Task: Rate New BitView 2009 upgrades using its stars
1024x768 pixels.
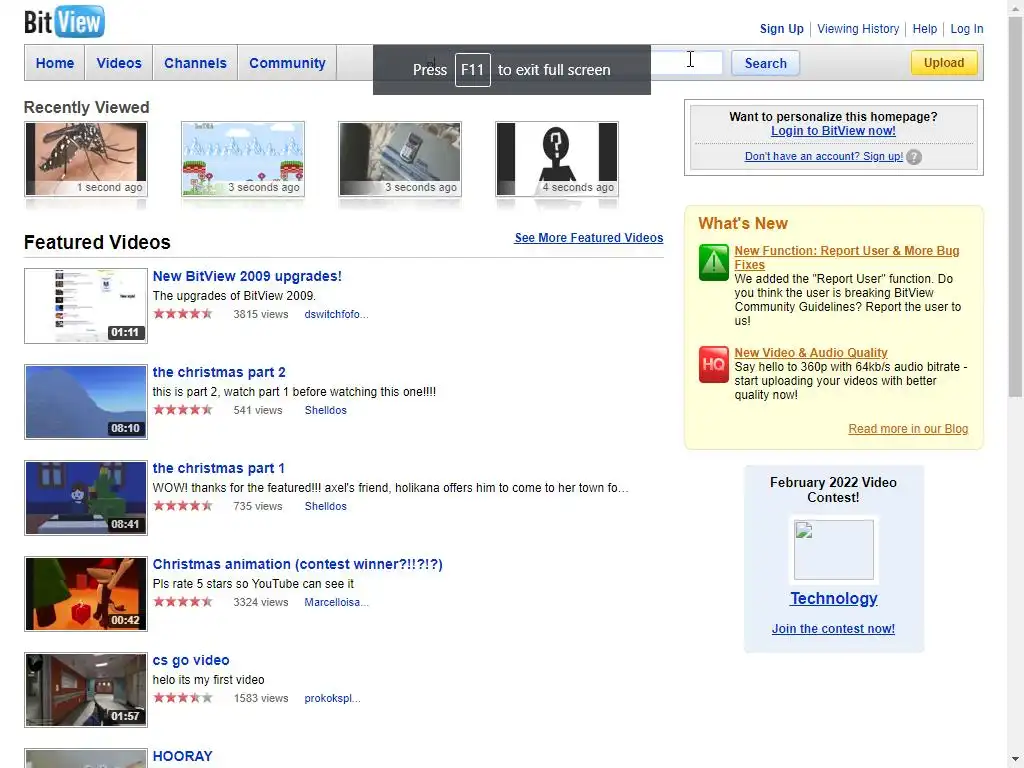Action: (183, 313)
